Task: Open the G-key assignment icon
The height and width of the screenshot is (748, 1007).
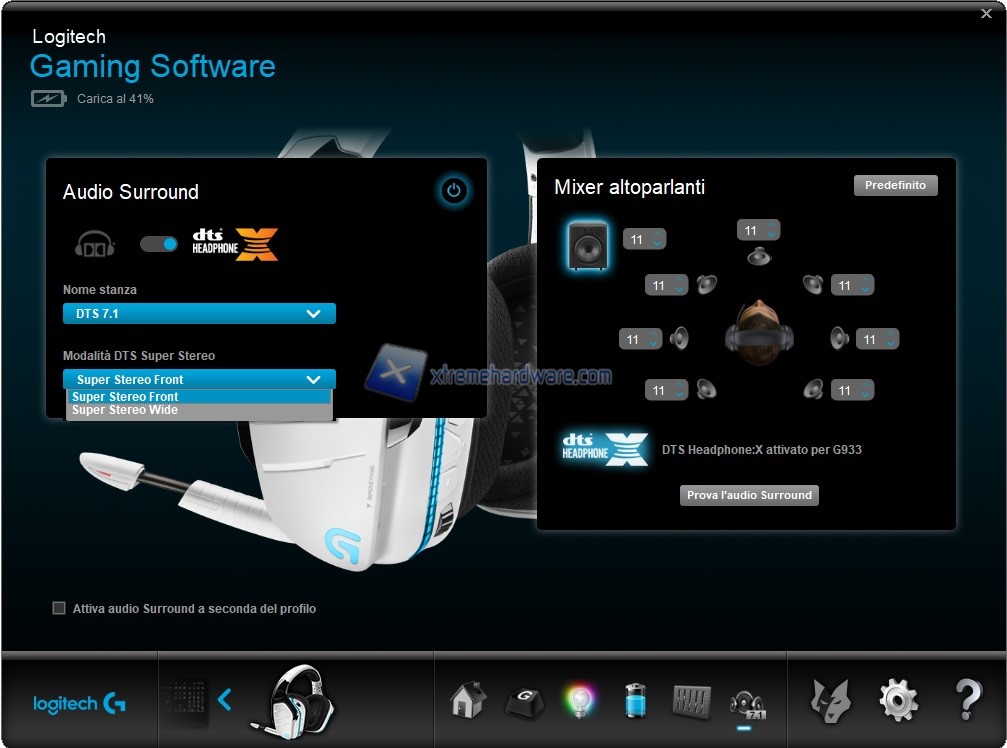Action: (523, 701)
